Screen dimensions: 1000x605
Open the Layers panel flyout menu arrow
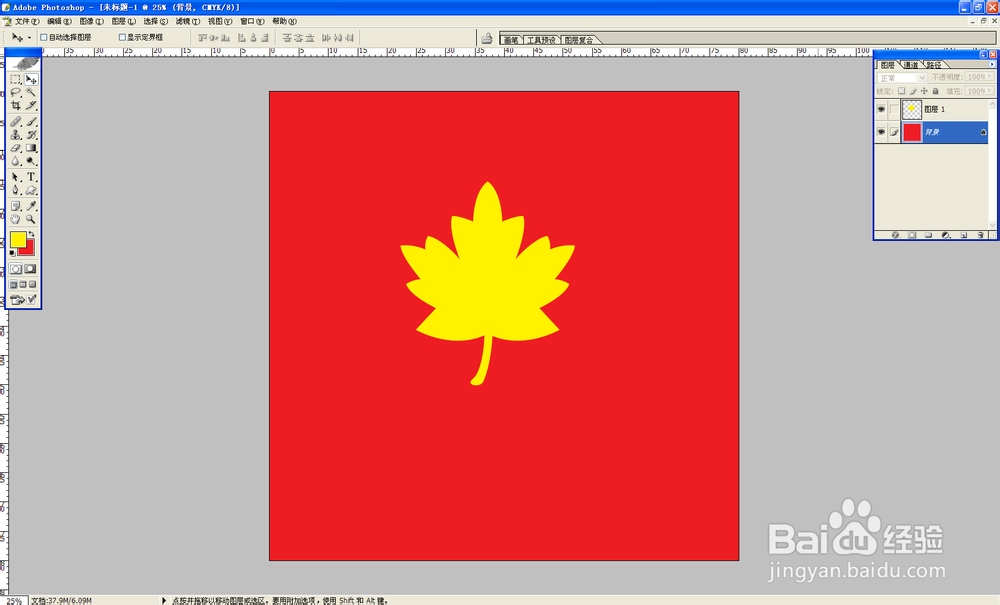[992, 64]
